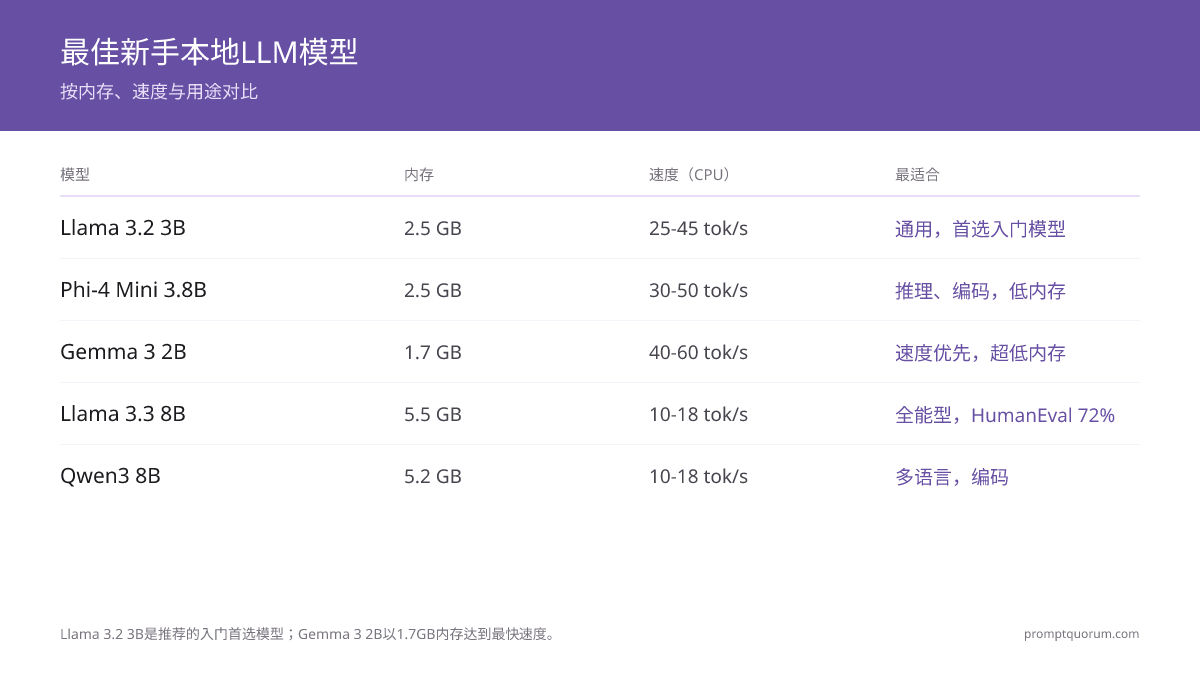Click the 40-60 tok/s speed cell
Image resolution: width=1200 pixels, height=675 pixels.
[698, 352]
